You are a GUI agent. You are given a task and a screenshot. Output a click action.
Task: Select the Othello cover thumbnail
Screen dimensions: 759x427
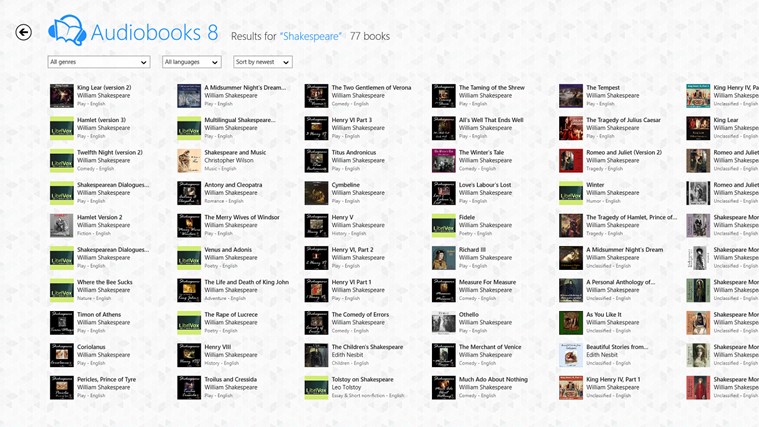[444, 323]
